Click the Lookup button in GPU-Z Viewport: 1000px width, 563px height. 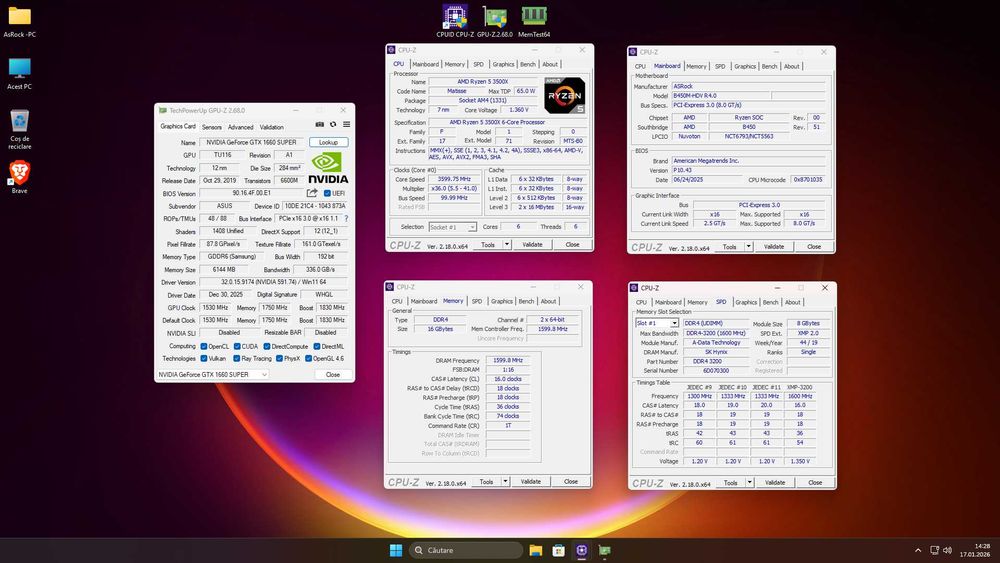(x=328, y=142)
